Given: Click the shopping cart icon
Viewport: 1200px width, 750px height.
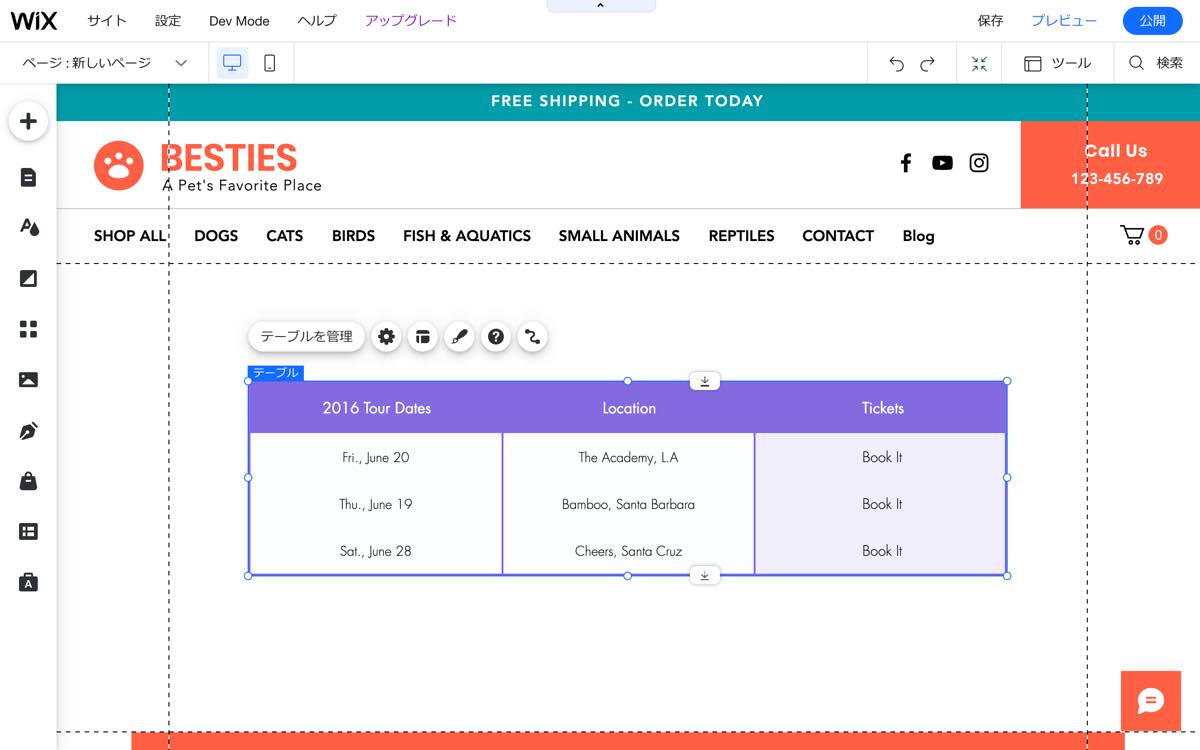Looking at the screenshot, I should (1133, 235).
